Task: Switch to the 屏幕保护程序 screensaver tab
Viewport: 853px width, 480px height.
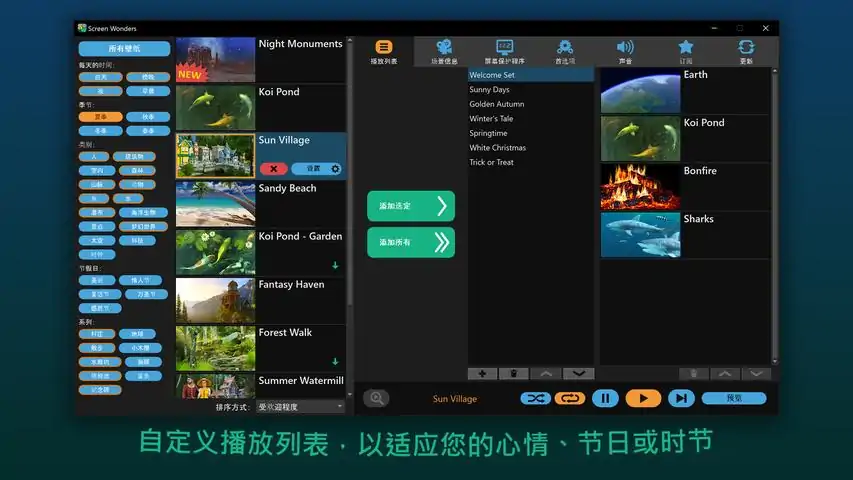Action: coord(504,52)
